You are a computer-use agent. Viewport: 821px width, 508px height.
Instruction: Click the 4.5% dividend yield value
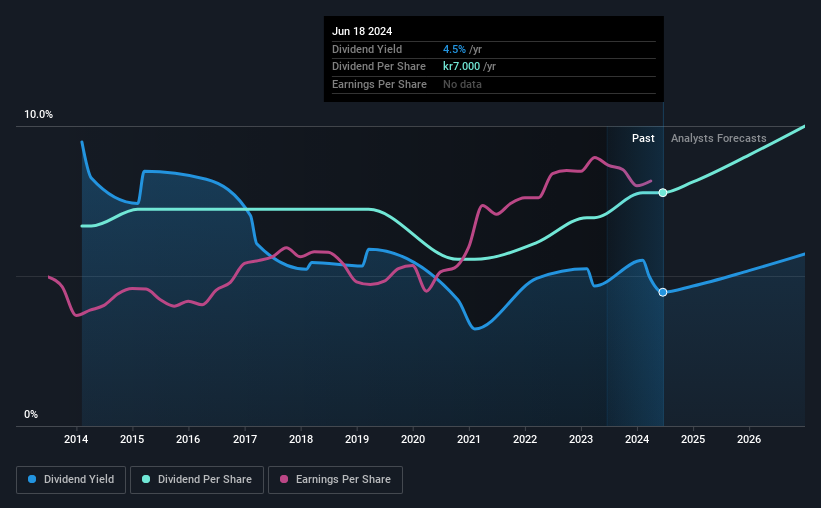pos(454,49)
